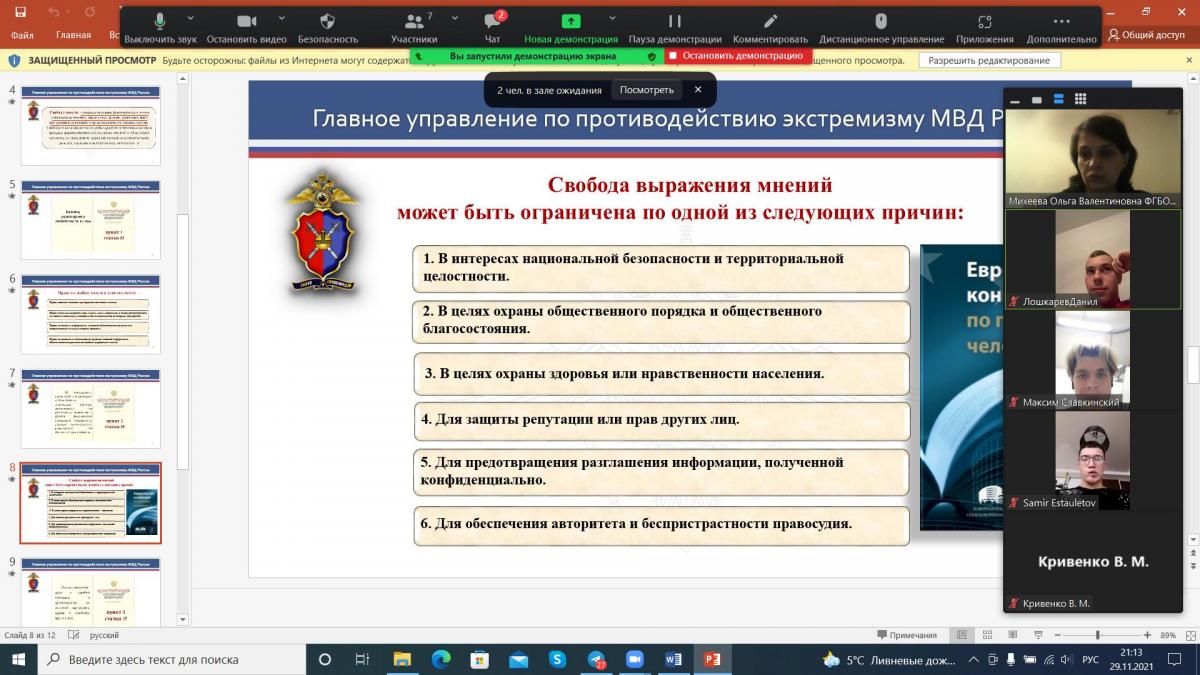Click the Windows Start button
1200x675 pixels.
click(x=20, y=659)
